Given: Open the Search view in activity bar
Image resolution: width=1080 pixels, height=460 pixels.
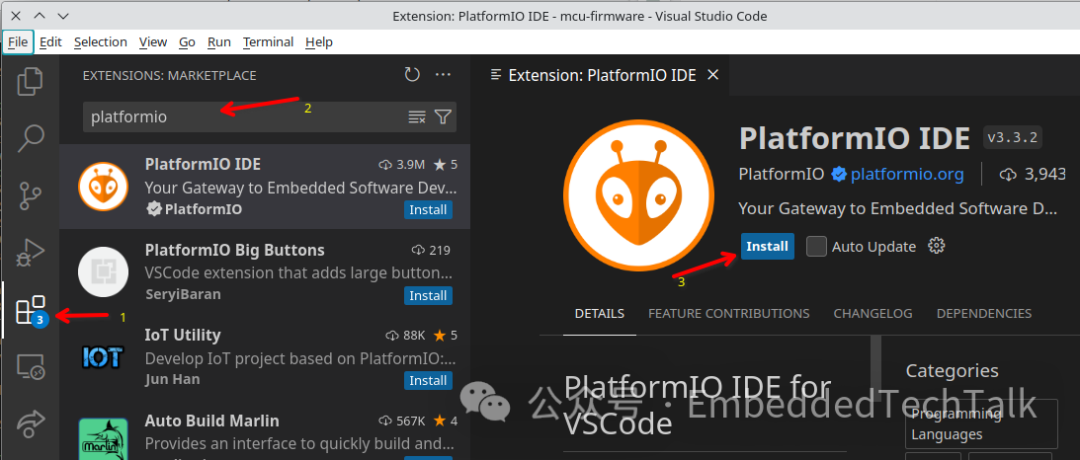Looking at the screenshot, I should [31, 138].
